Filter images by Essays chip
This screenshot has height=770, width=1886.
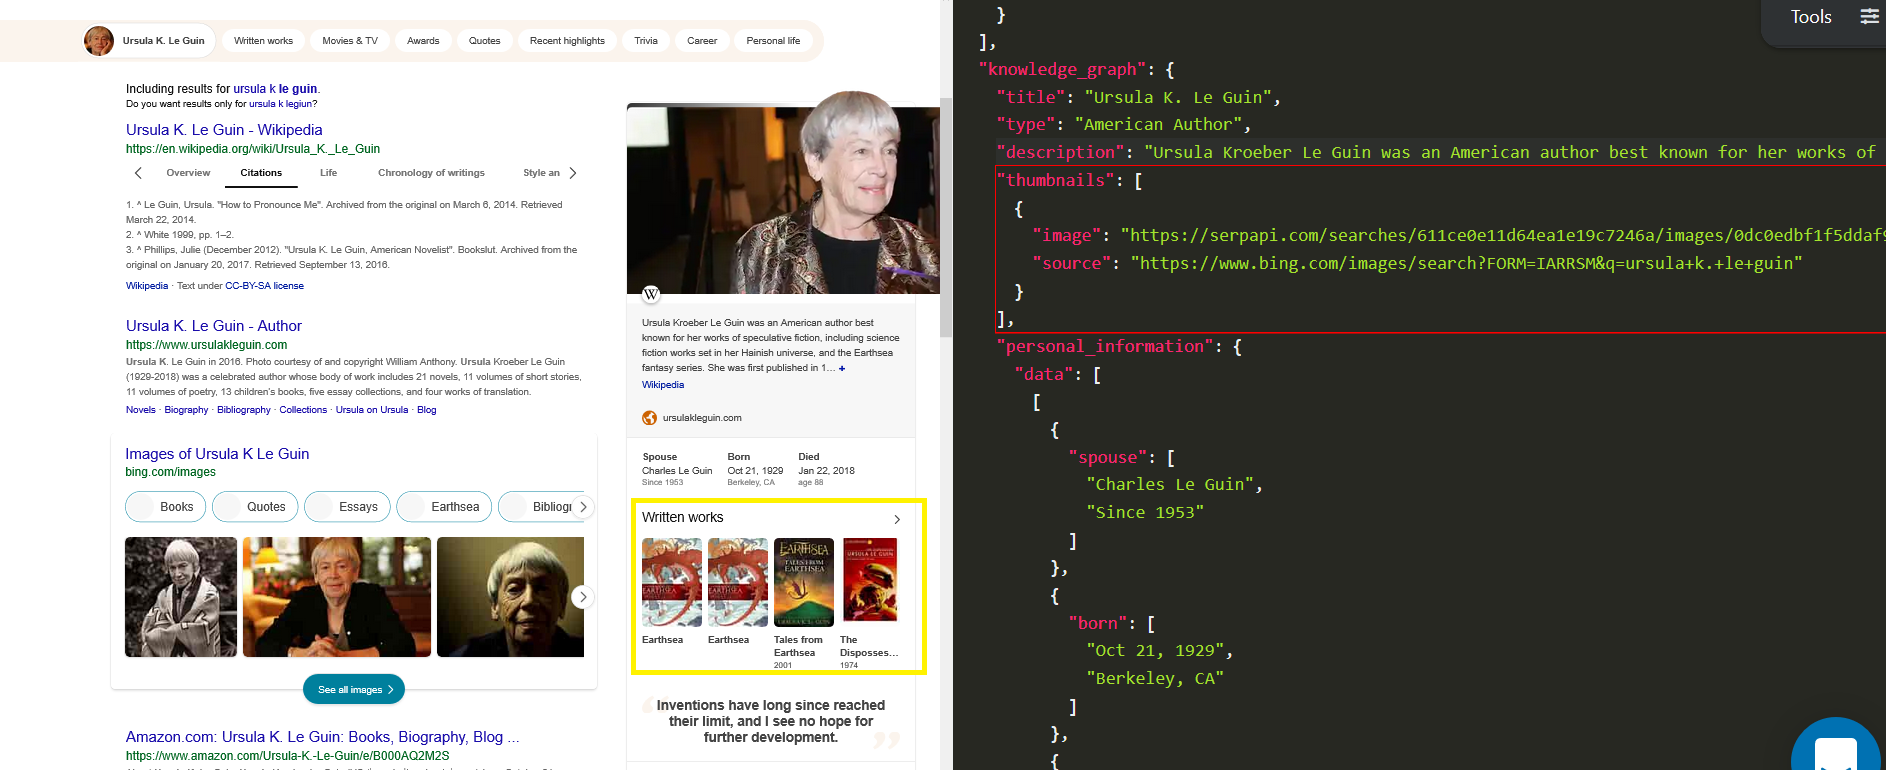pyautogui.click(x=347, y=507)
